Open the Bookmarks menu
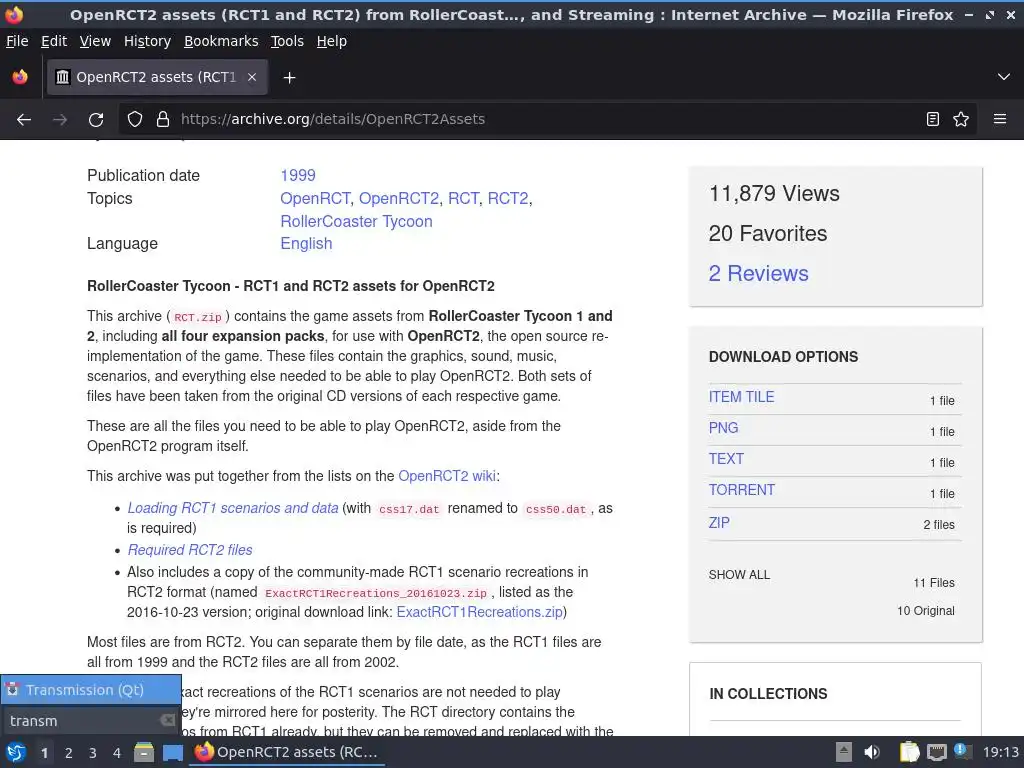1024x768 pixels. point(221,41)
